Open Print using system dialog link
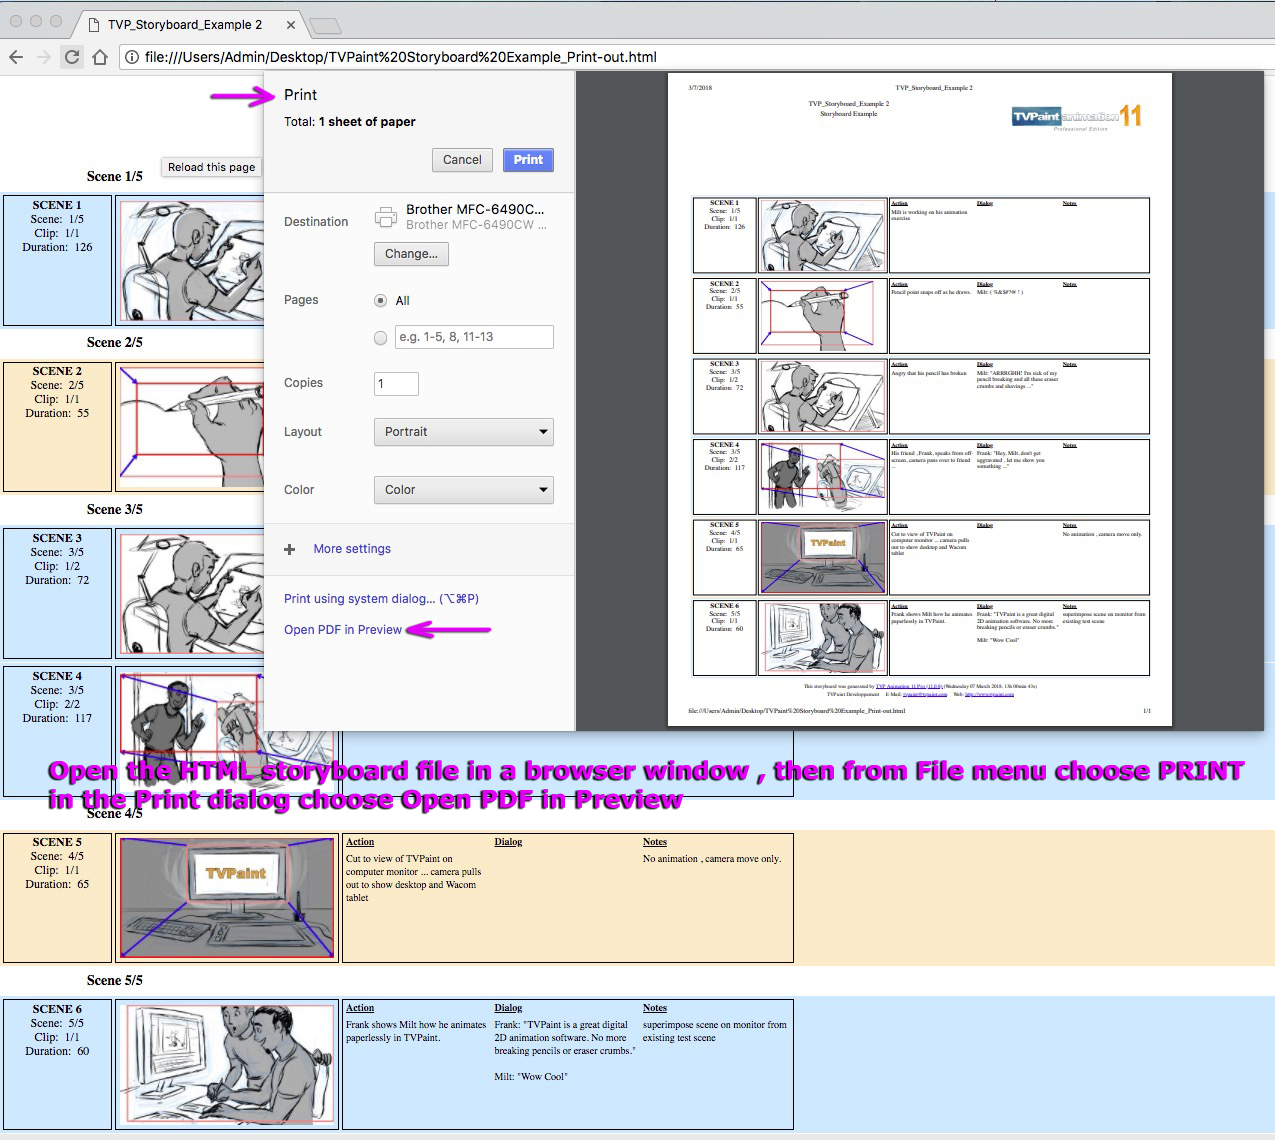1275x1140 pixels. point(381,599)
